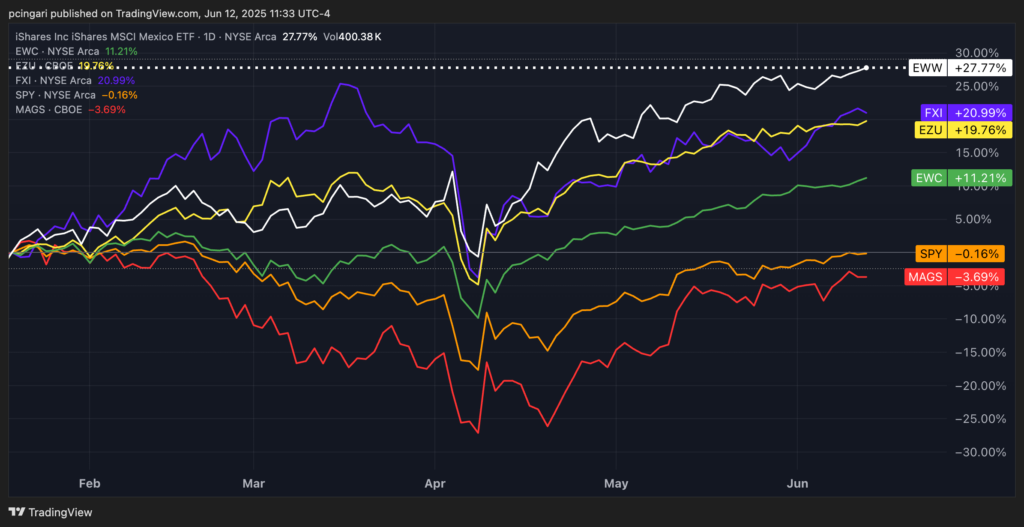Screen dimensions: 1024x527
Task: Click the TradingView logo
Action: coord(50,512)
